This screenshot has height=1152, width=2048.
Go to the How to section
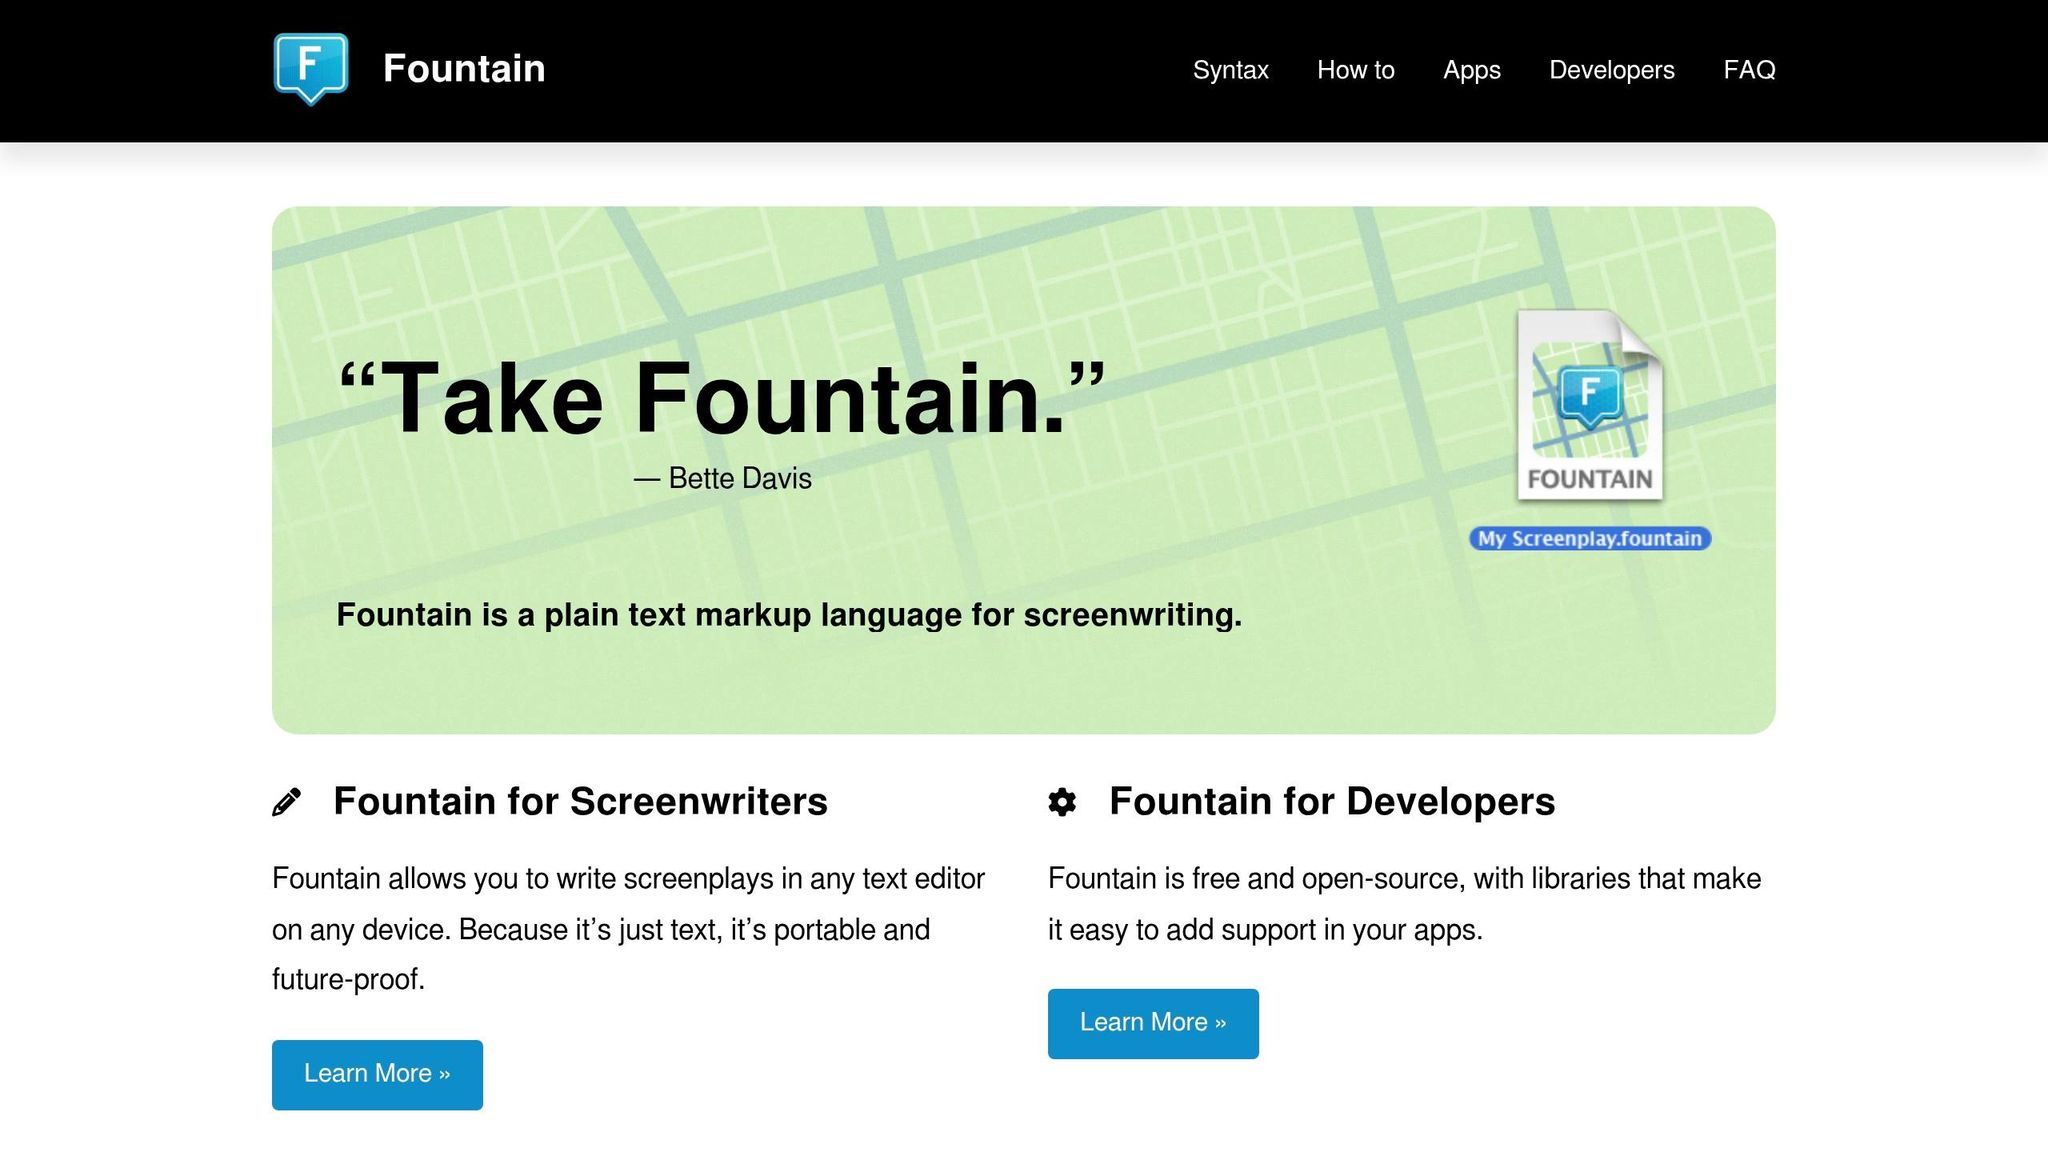(1355, 70)
